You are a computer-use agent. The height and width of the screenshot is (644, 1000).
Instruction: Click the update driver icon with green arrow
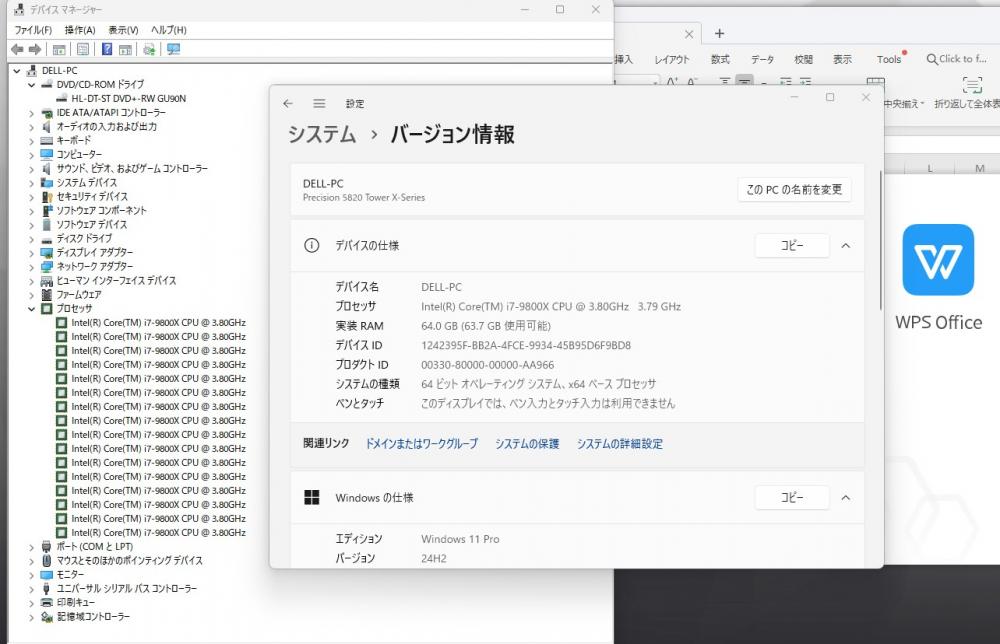(149, 49)
